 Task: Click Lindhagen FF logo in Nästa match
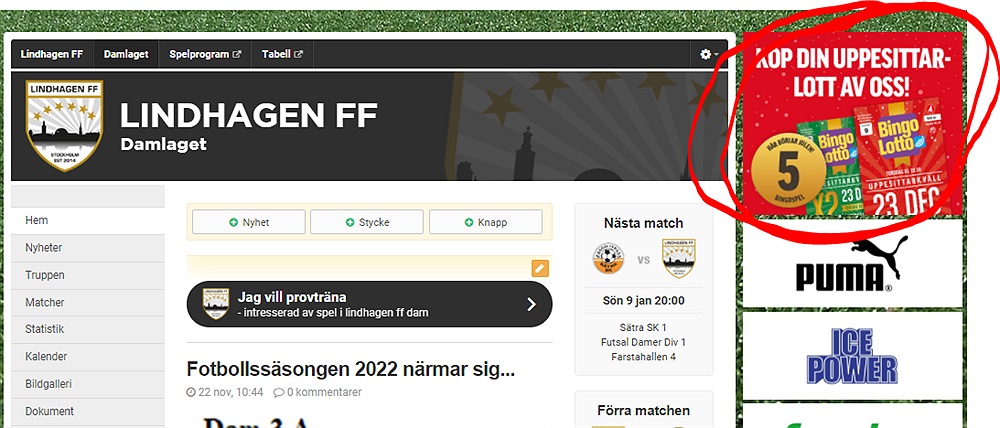(679, 258)
